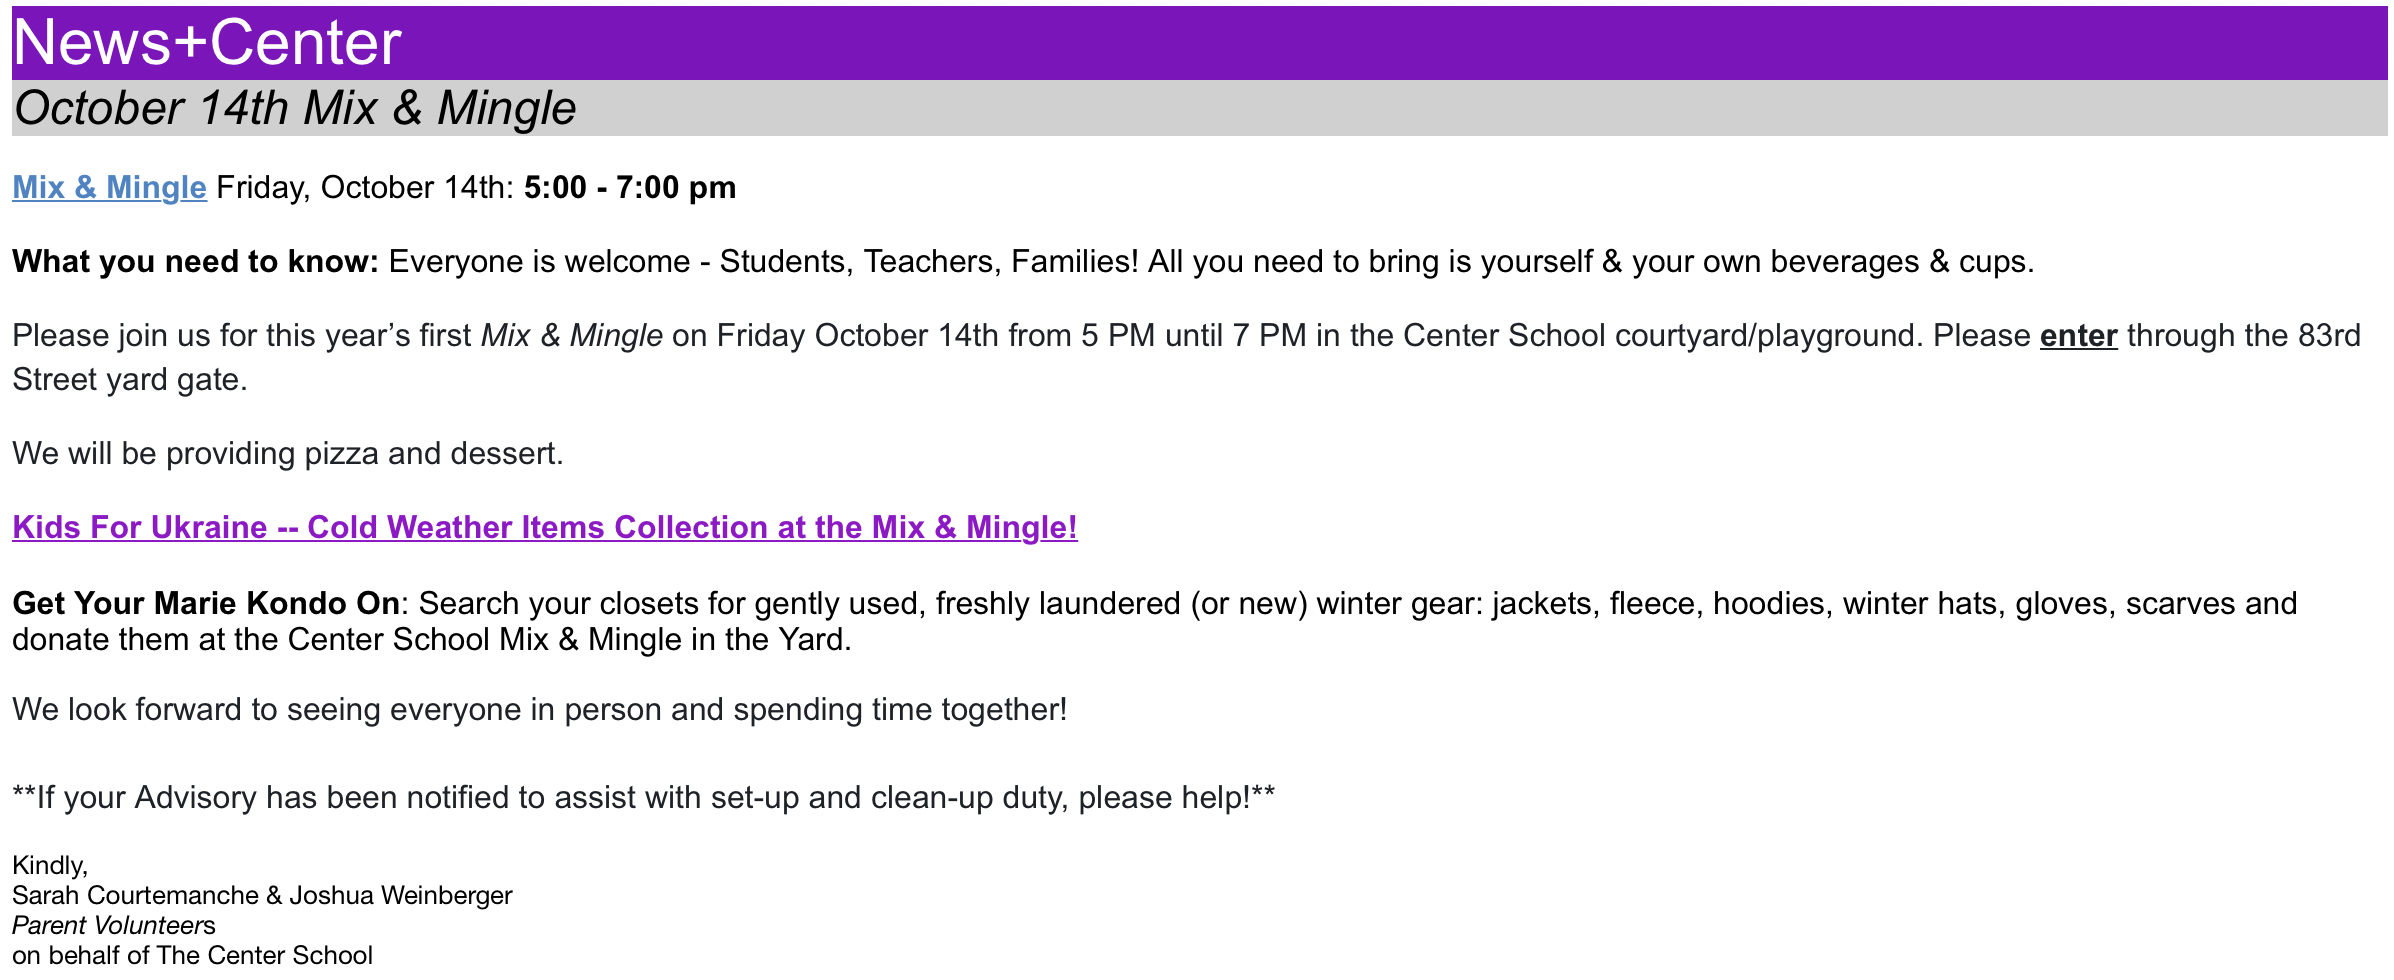This screenshot has height=980, width=2394.
Task: Click the pizza and dessert sentence
Action: coord(288,454)
